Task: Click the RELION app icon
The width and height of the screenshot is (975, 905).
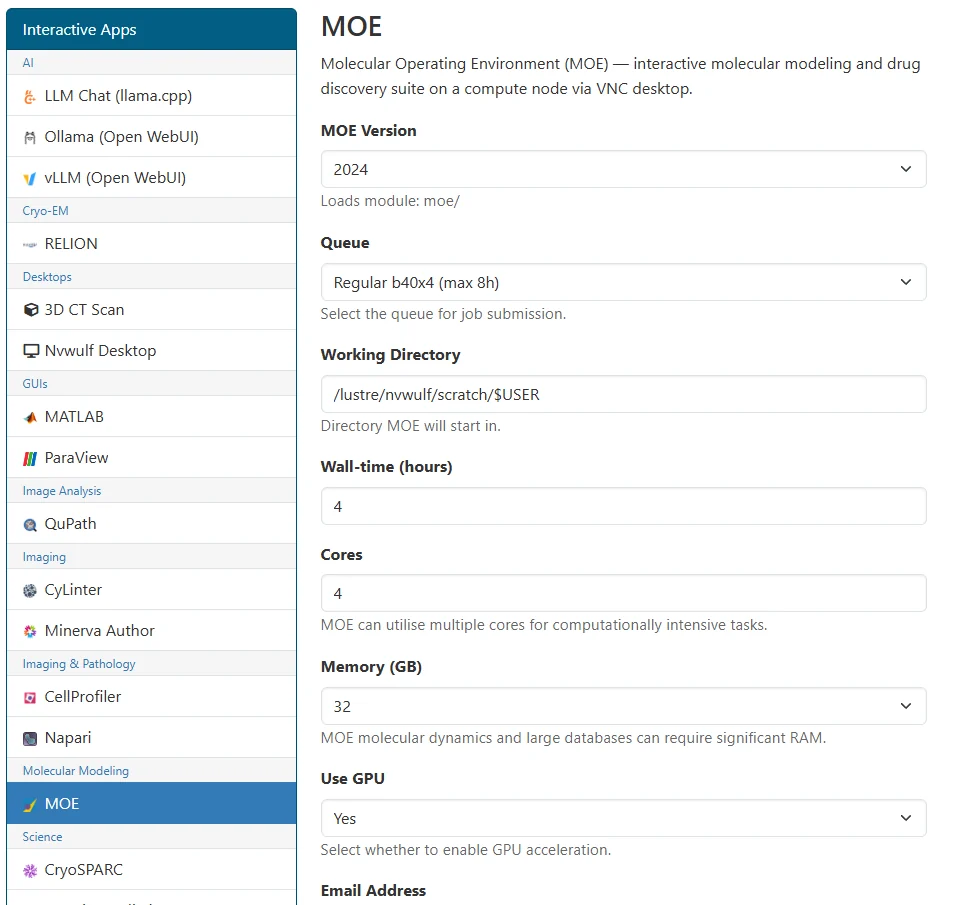Action: tap(30, 244)
